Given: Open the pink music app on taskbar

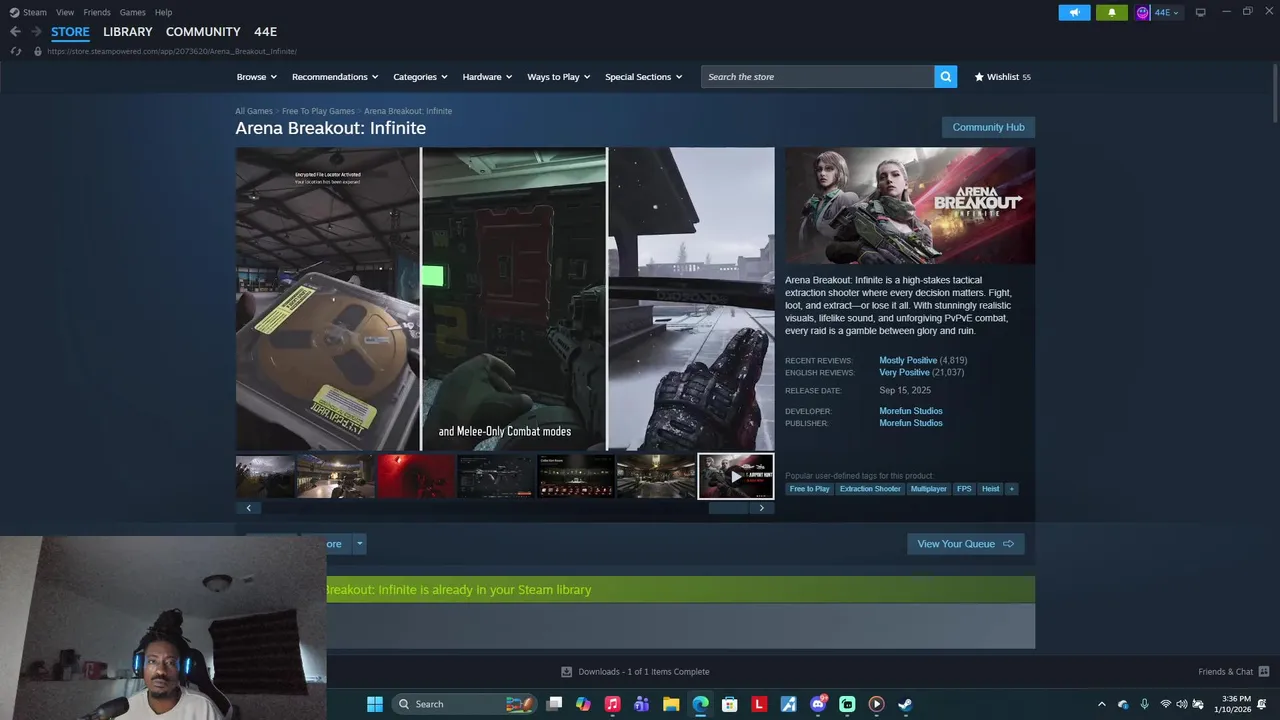Looking at the screenshot, I should coord(612,704).
